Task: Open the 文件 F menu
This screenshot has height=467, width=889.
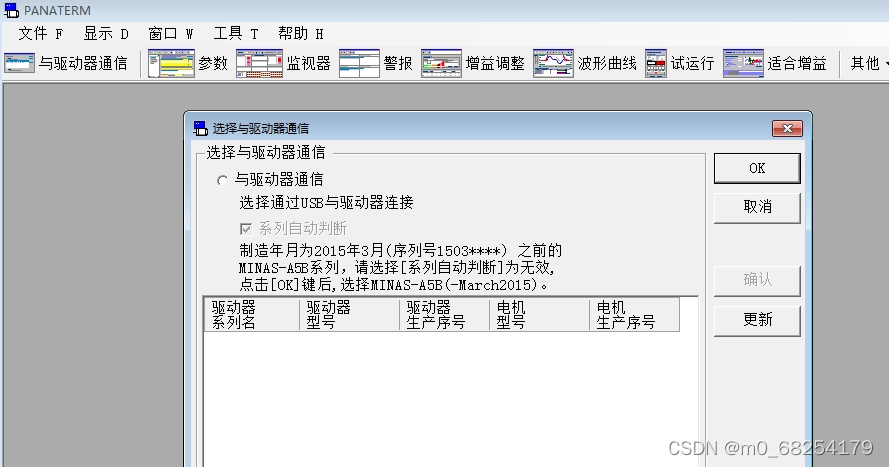Action: 41,34
